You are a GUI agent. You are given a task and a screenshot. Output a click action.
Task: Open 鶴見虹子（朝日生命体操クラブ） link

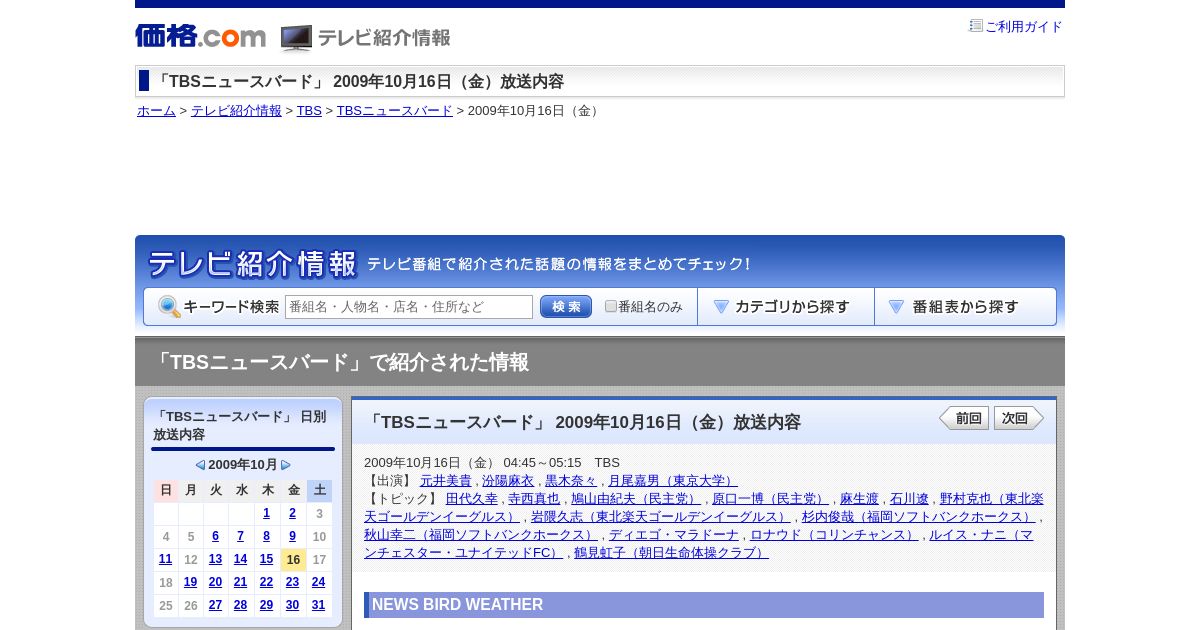coord(671,553)
